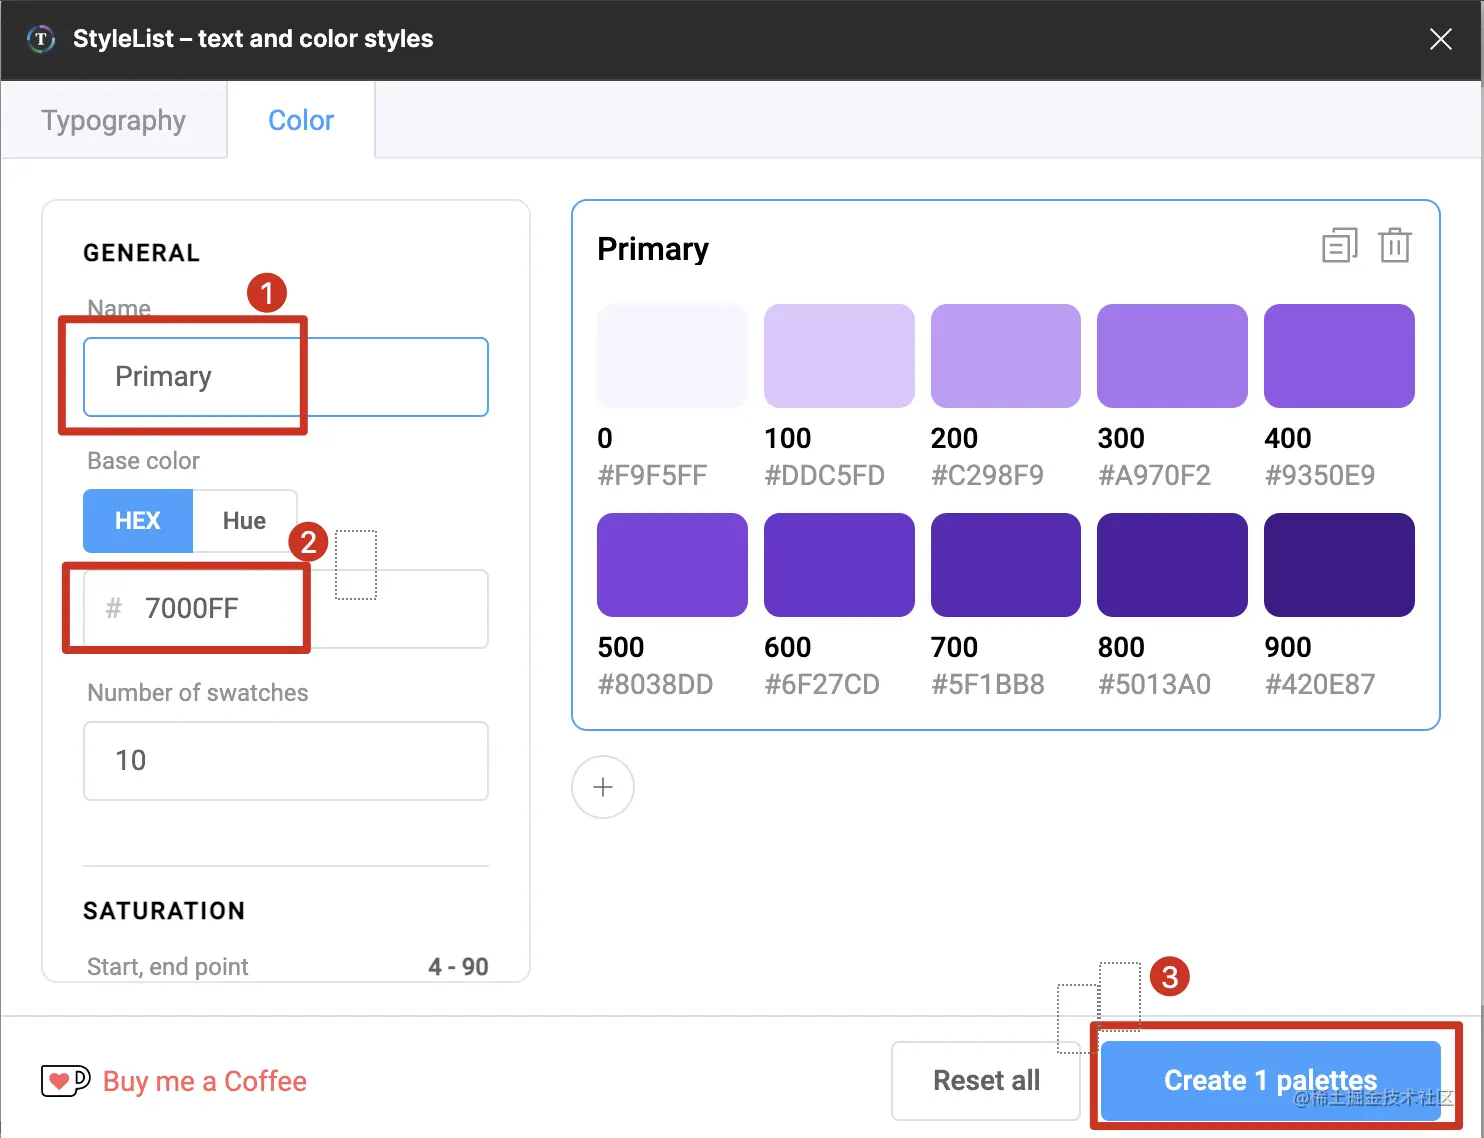Select the Color tab

(x=301, y=121)
